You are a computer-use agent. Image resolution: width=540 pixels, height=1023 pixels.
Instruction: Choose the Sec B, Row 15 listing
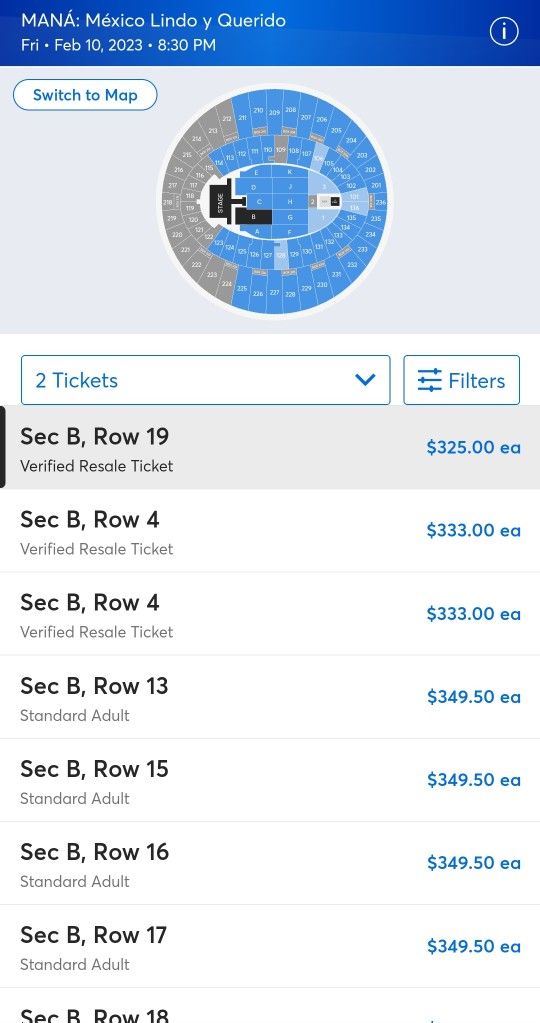coord(270,780)
